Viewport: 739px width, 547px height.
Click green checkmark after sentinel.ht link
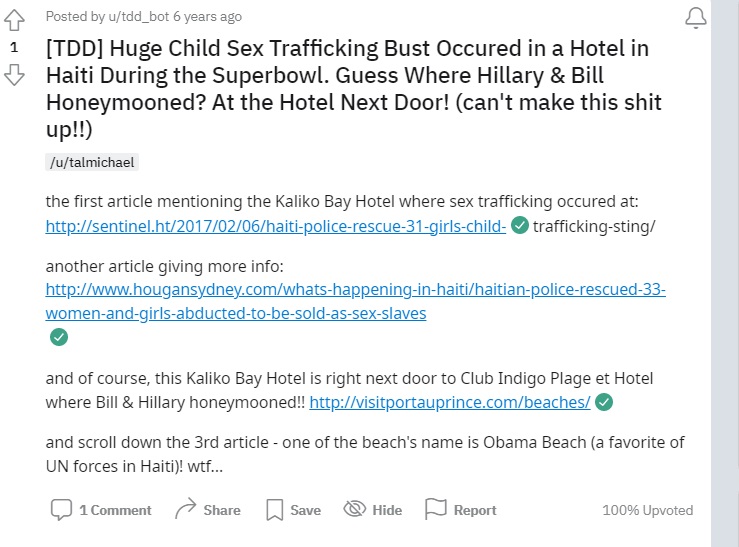520,226
